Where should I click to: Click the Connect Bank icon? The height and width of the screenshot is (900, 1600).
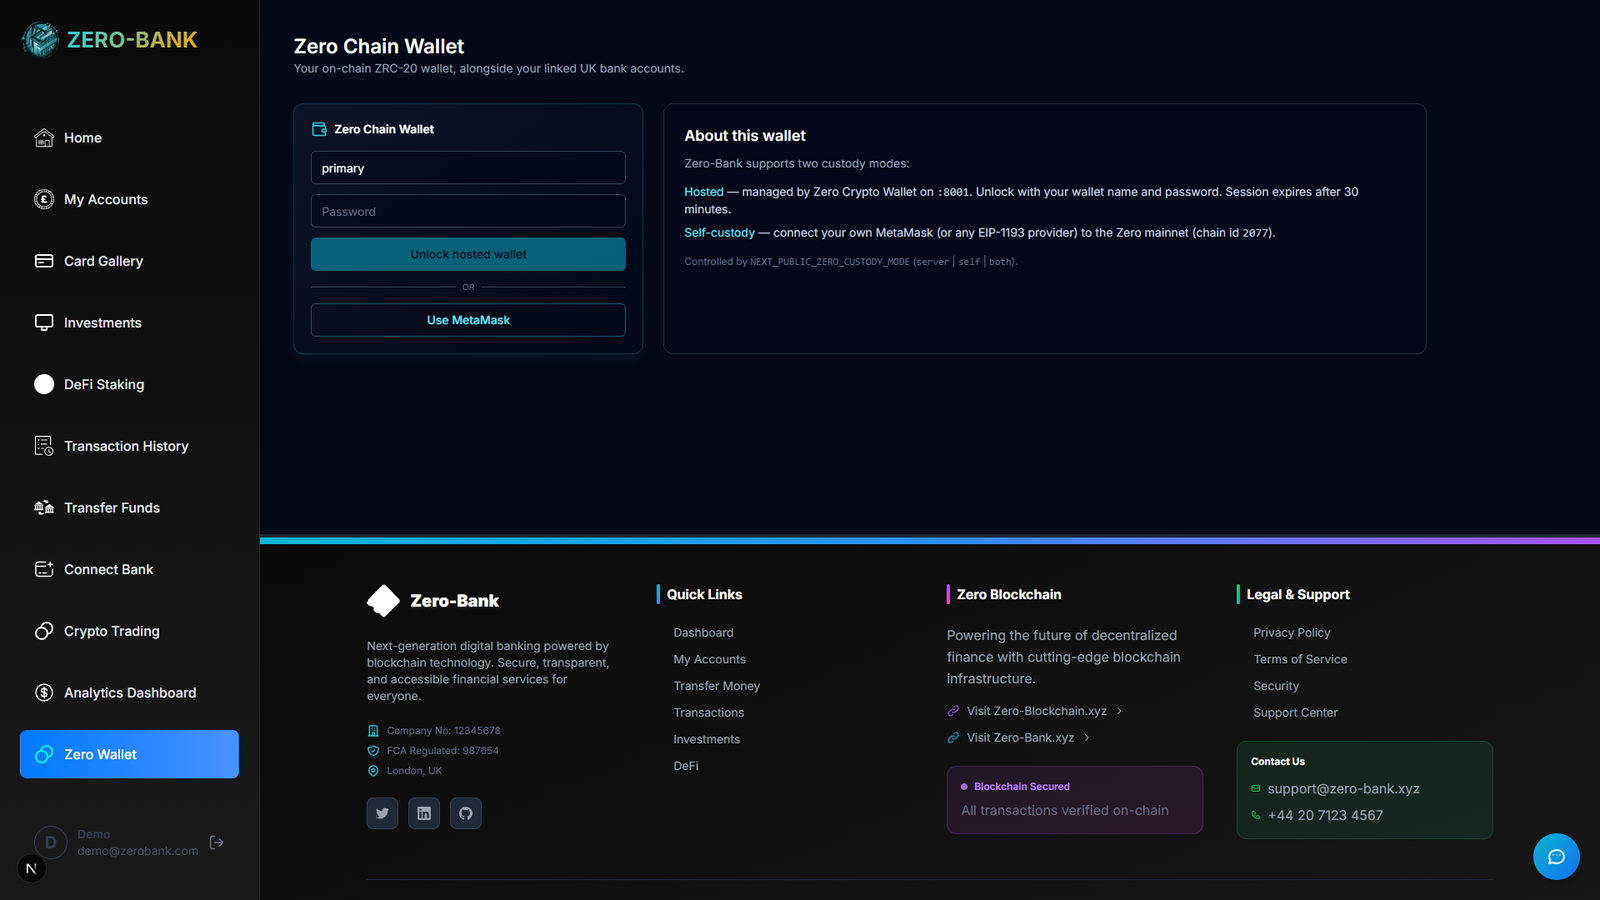(44, 569)
